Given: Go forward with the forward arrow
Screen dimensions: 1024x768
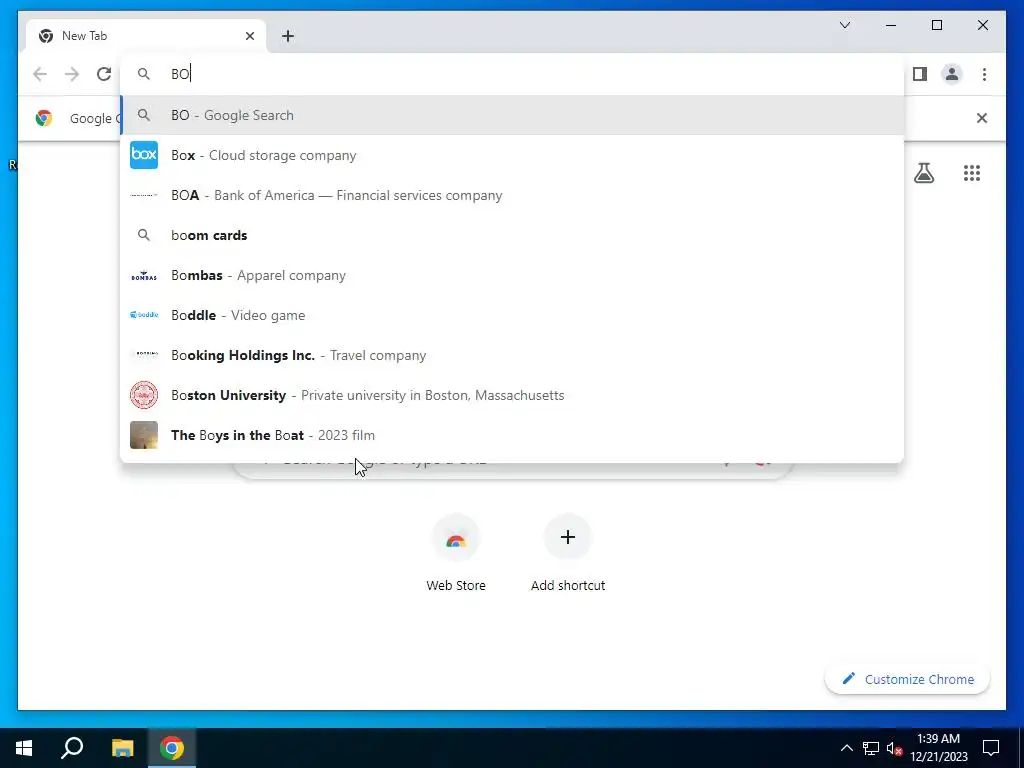Looking at the screenshot, I should (72, 74).
